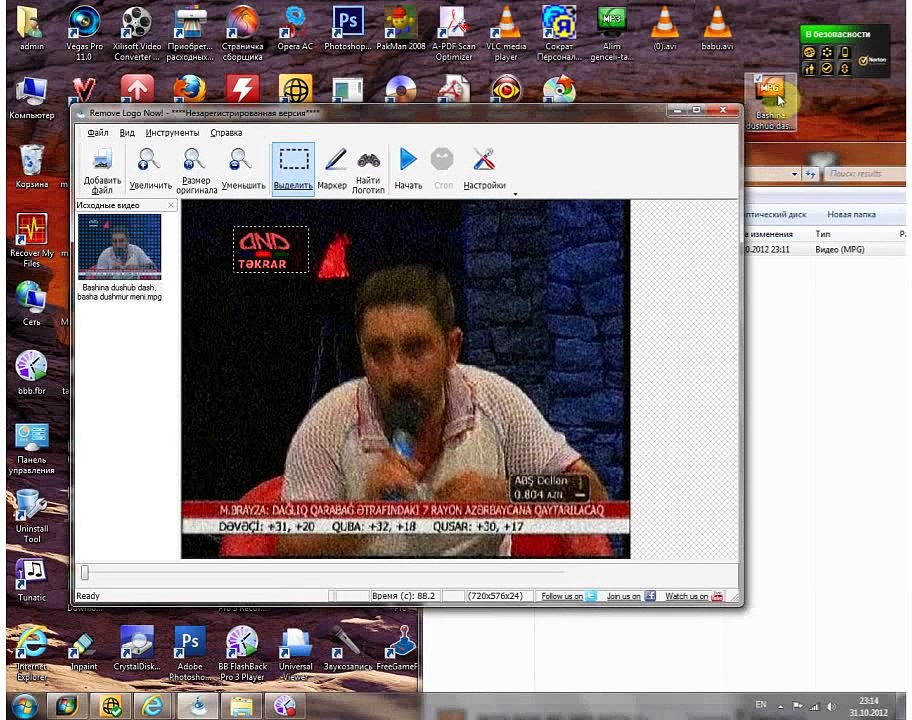Click Новая папка in Explorer window
912x720 pixels.
click(851, 214)
